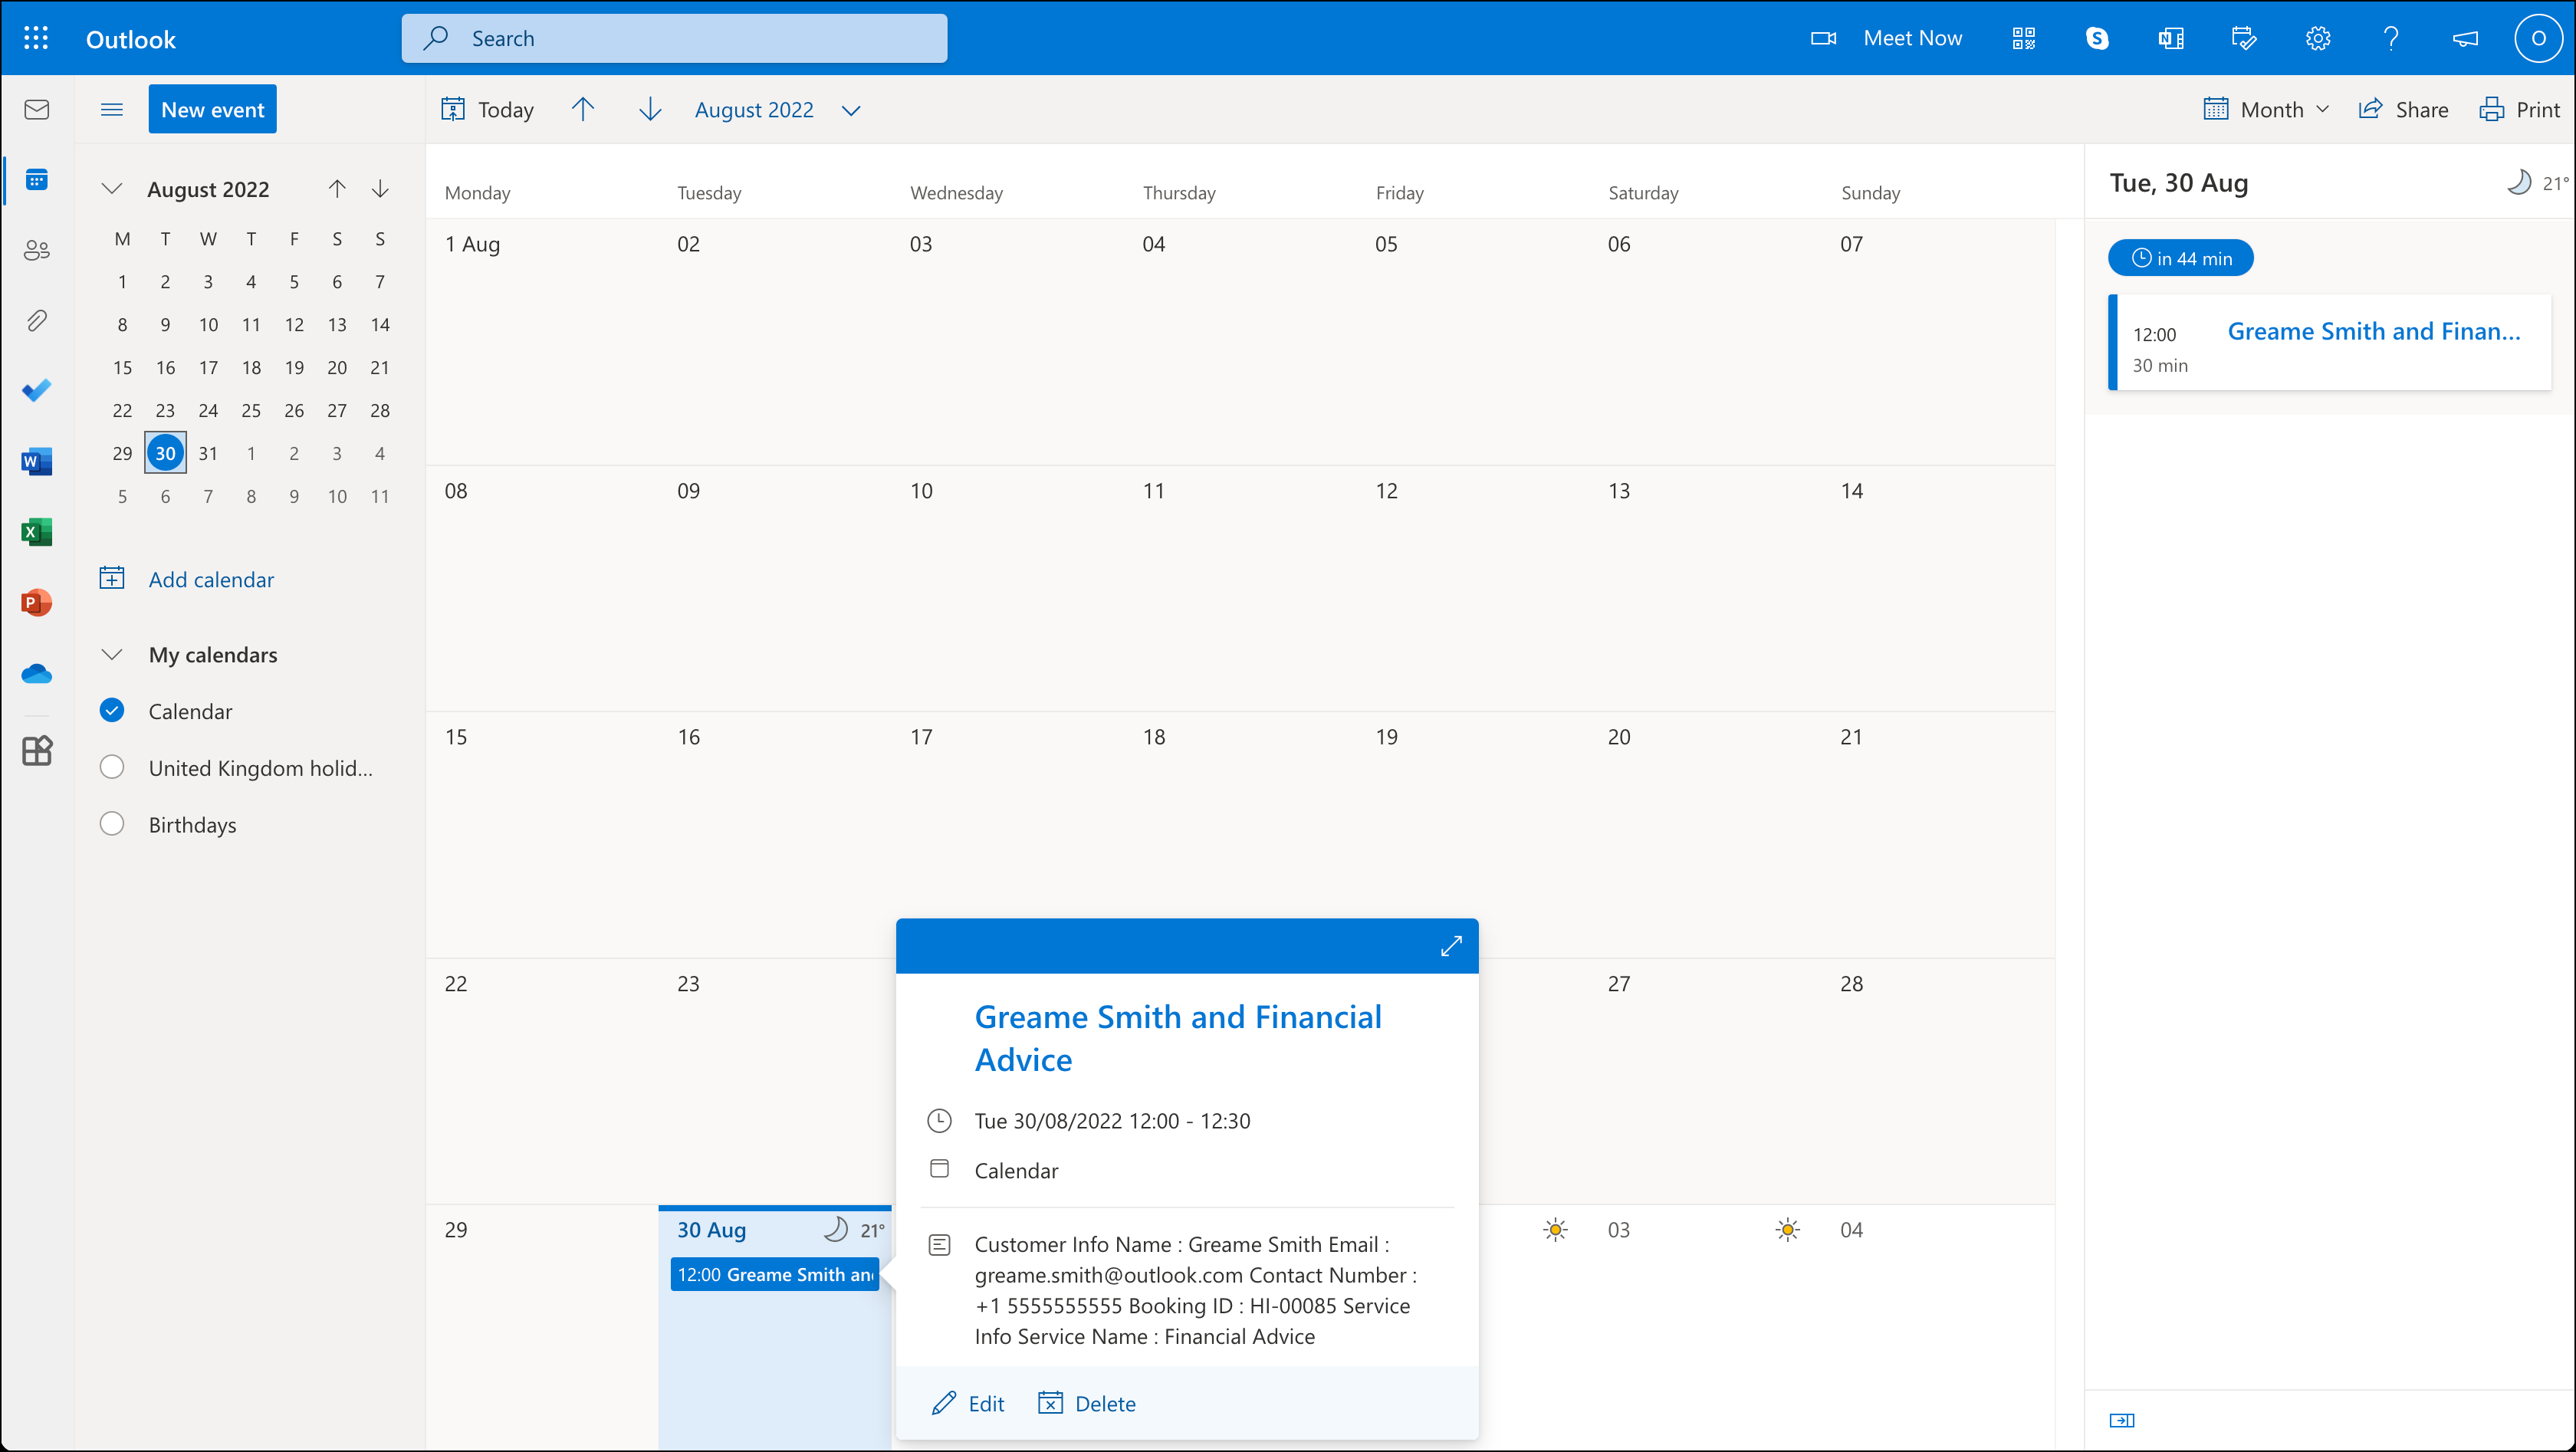2576x1452 pixels.
Task: Expand the event popup to full view
Action: [1451, 946]
